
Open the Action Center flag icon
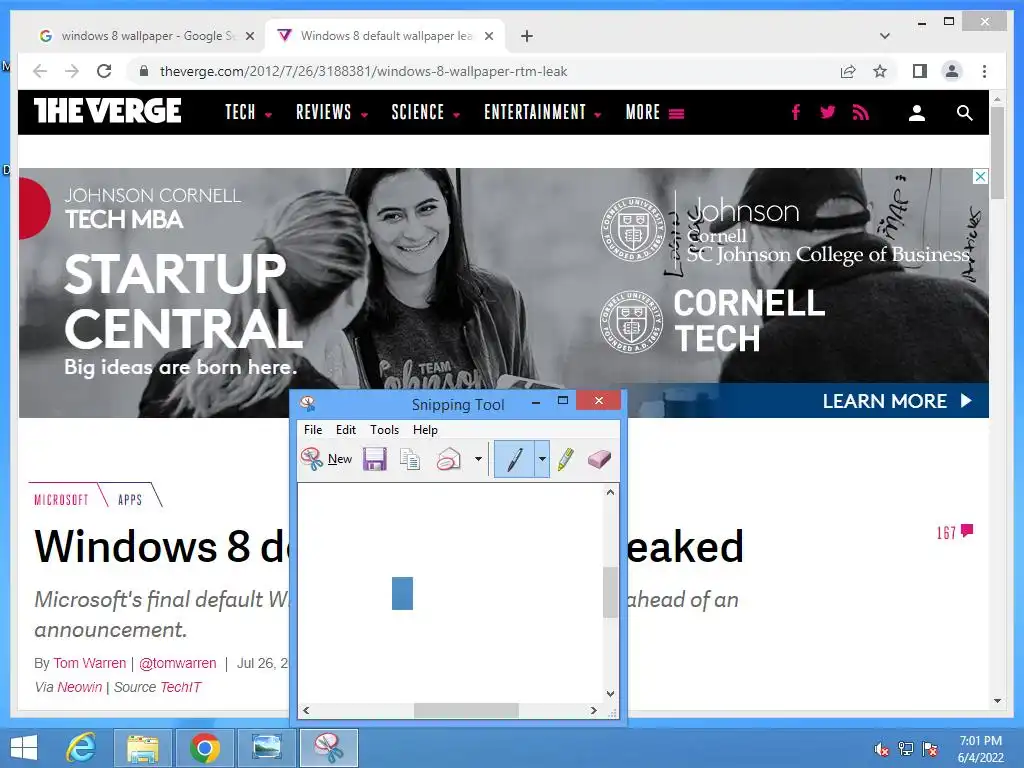coord(930,749)
